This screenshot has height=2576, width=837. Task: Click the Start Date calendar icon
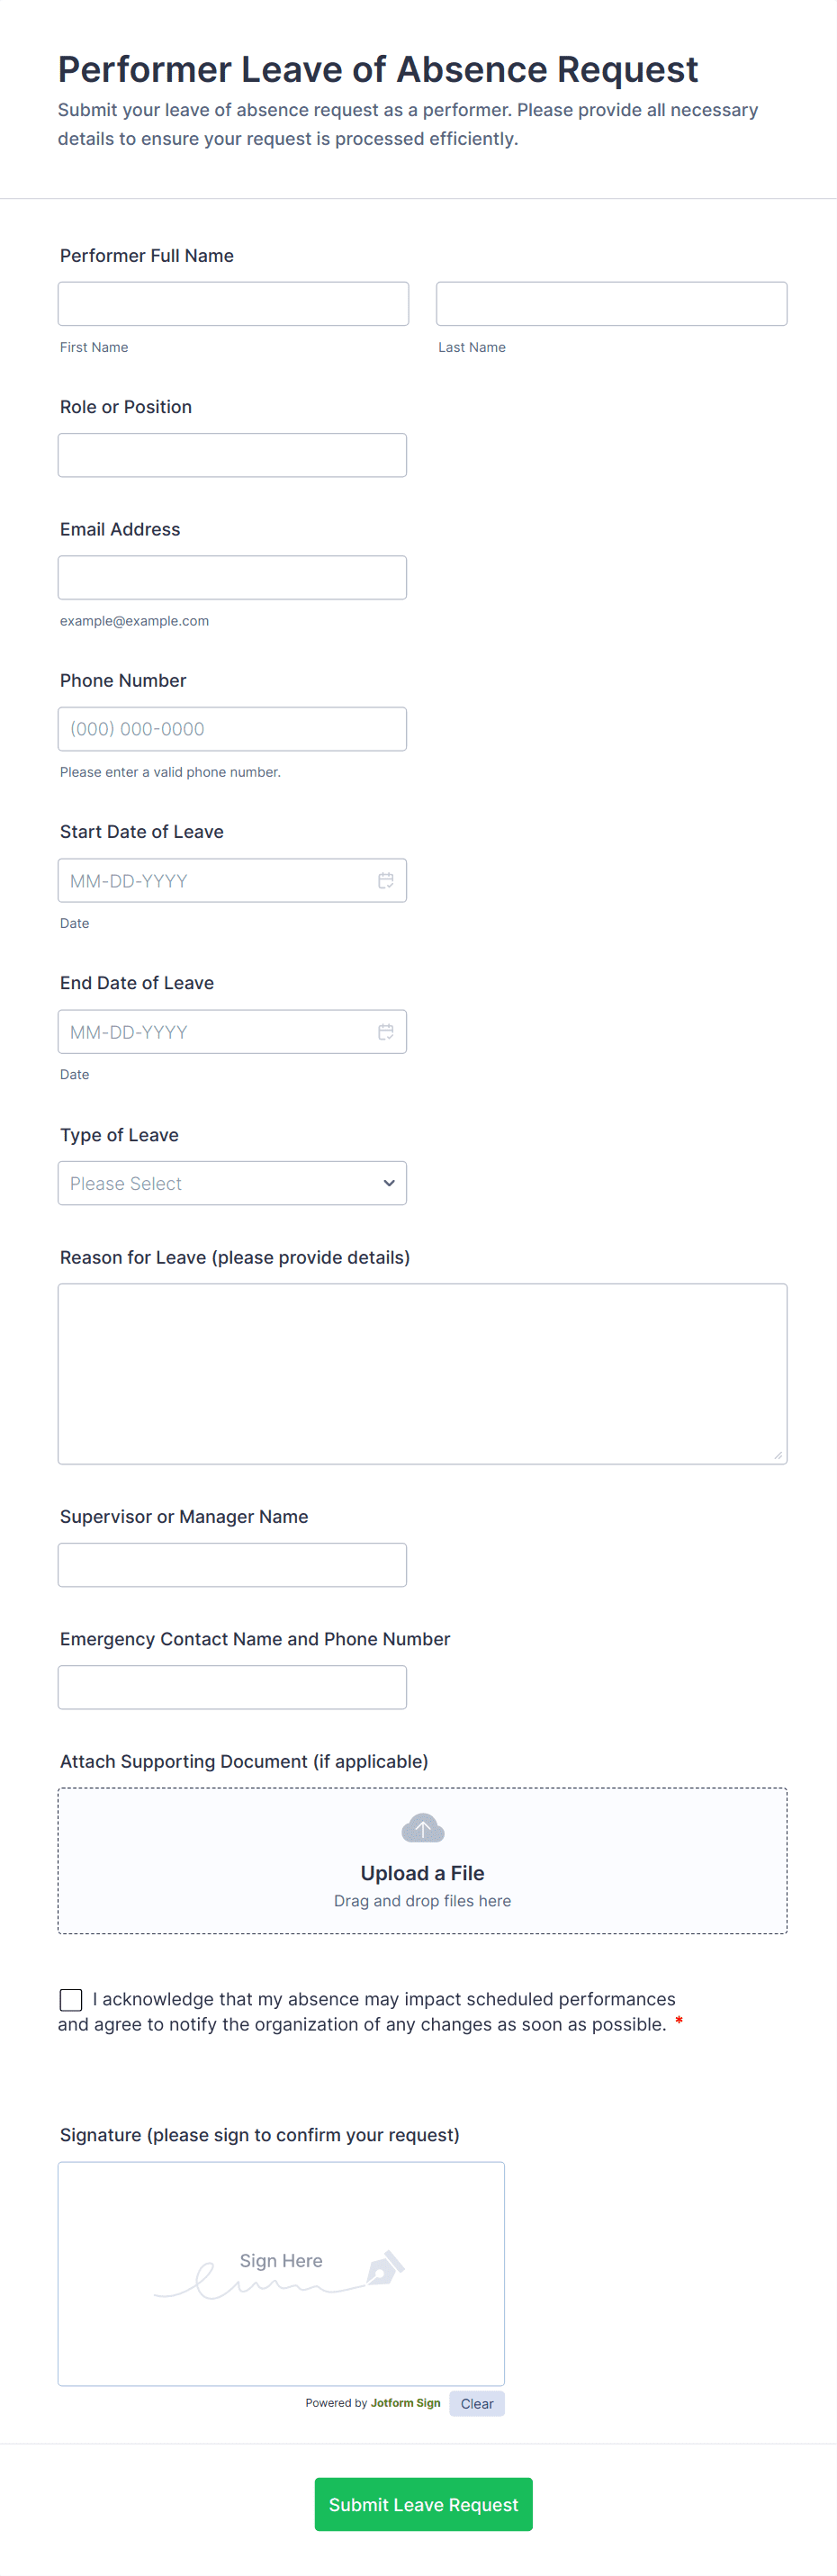coord(385,880)
